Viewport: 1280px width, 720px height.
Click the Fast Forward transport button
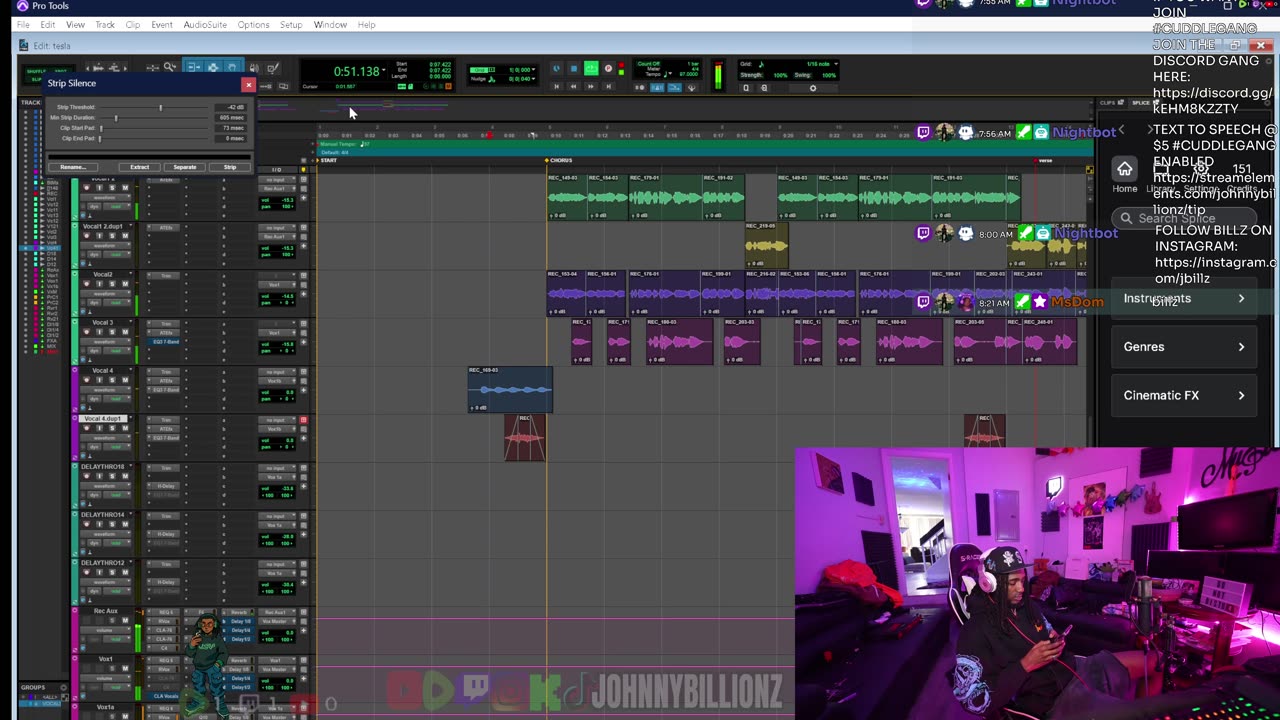click(x=591, y=87)
